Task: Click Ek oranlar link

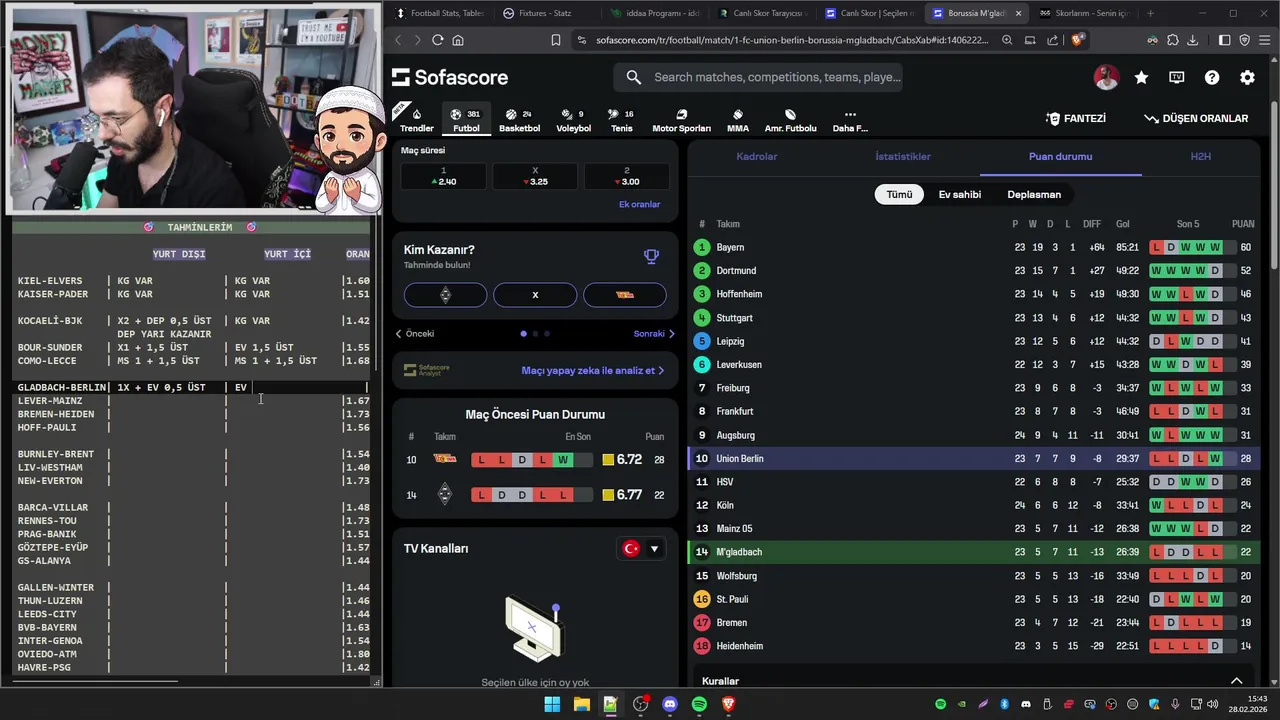Action: coord(639,204)
